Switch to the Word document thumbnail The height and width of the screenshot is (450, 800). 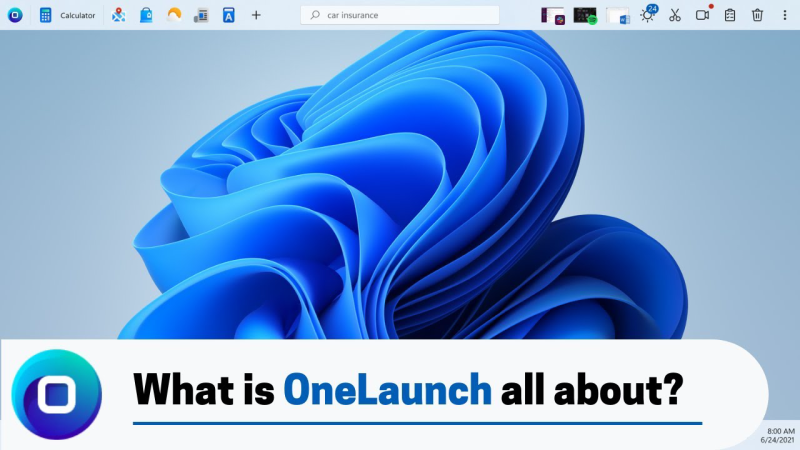point(618,16)
